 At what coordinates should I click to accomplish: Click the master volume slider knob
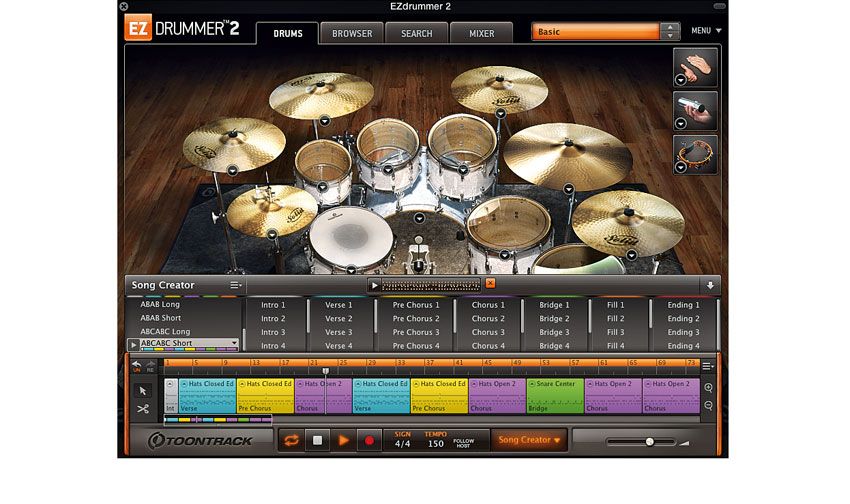(x=649, y=442)
